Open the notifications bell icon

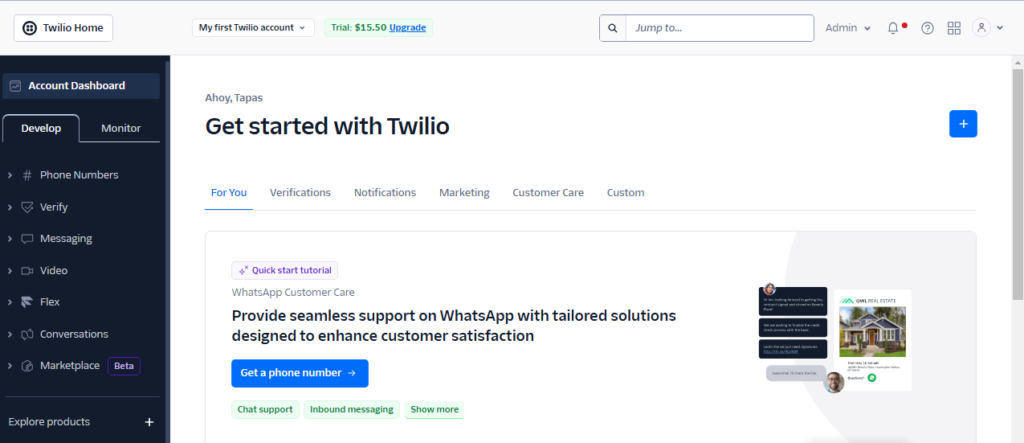point(893,28)
